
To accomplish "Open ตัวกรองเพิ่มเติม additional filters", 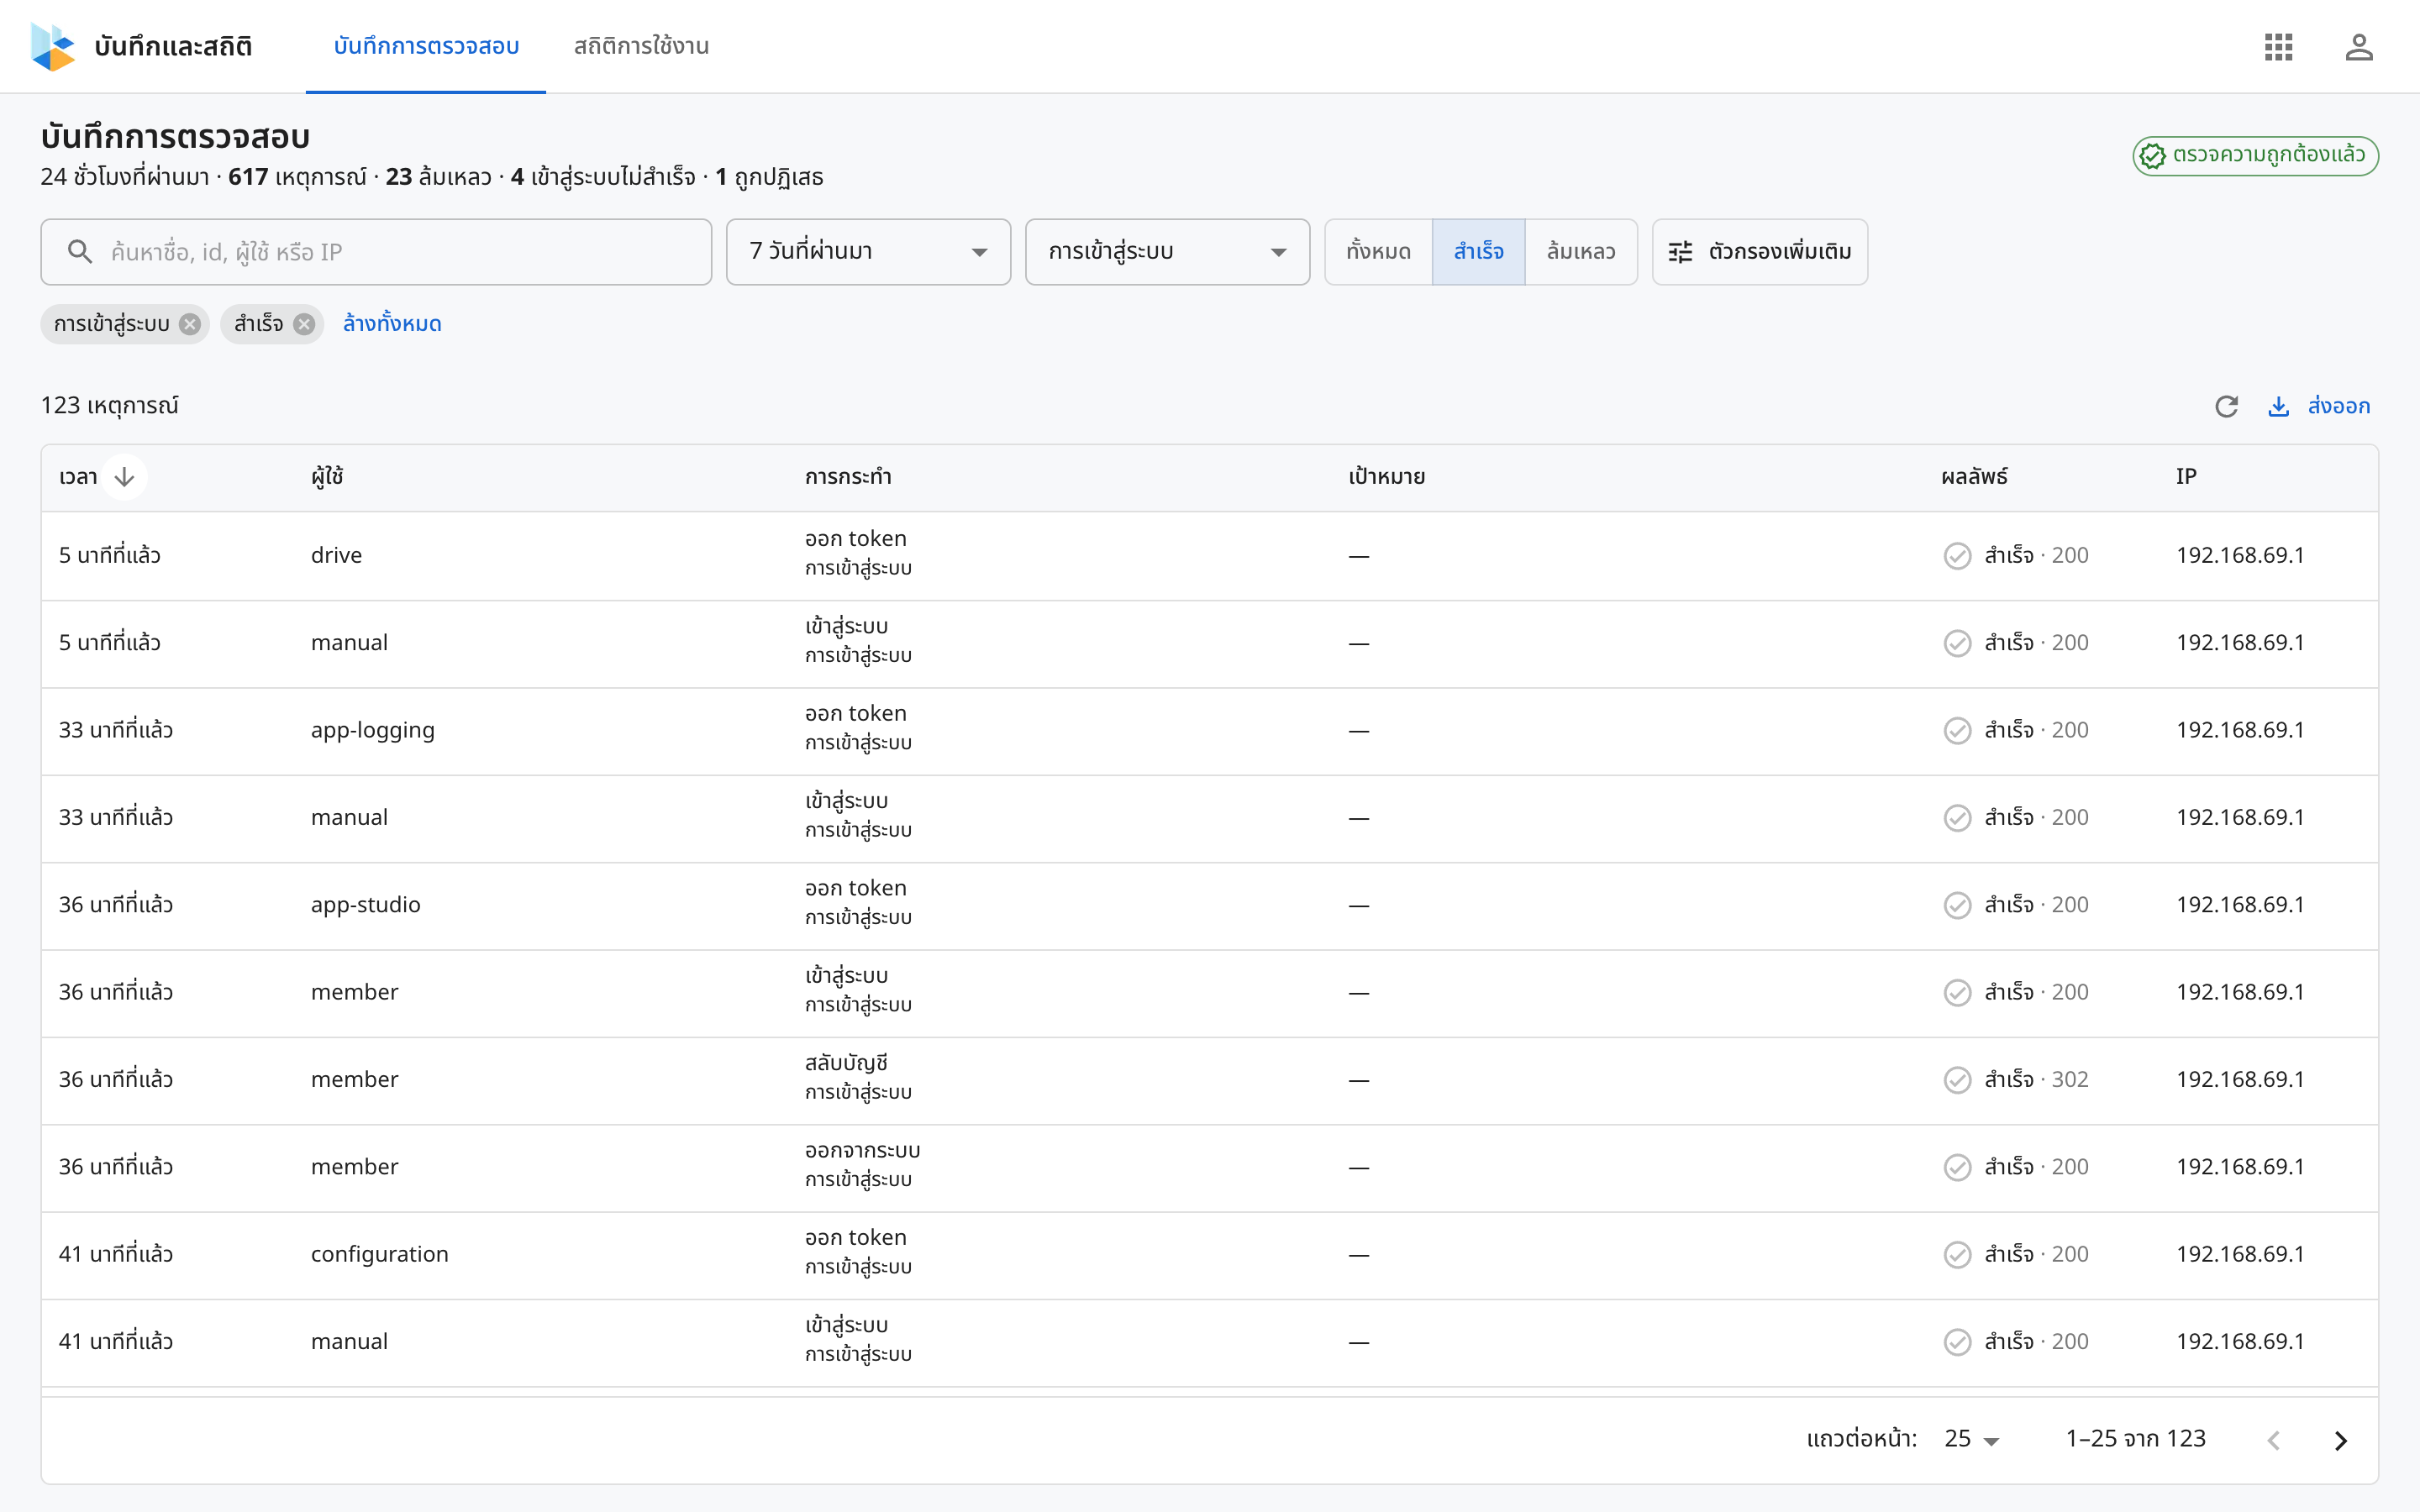I will point(1759,252).
